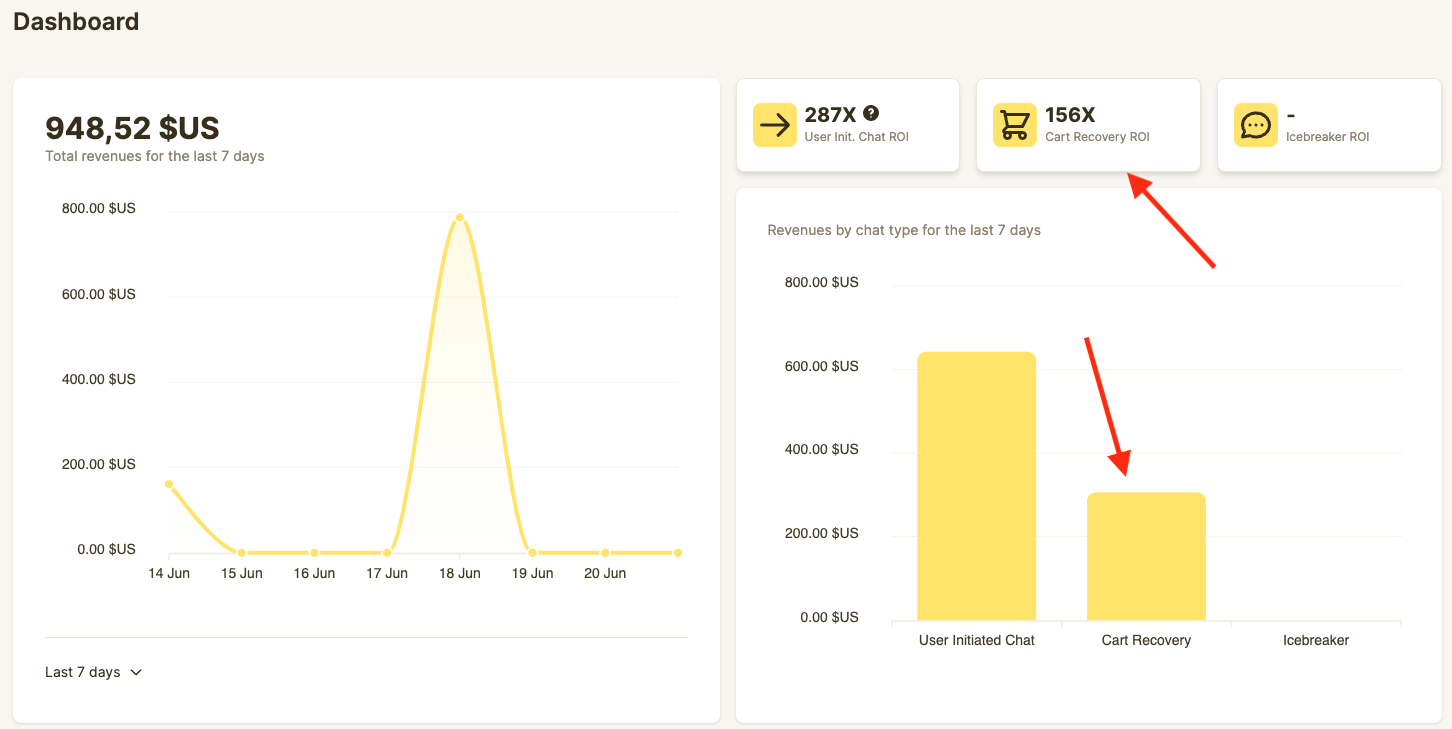This screenshot has width=1452, height=729.
Task: Click the shopping cart icon
Action: click(1014, 125)
